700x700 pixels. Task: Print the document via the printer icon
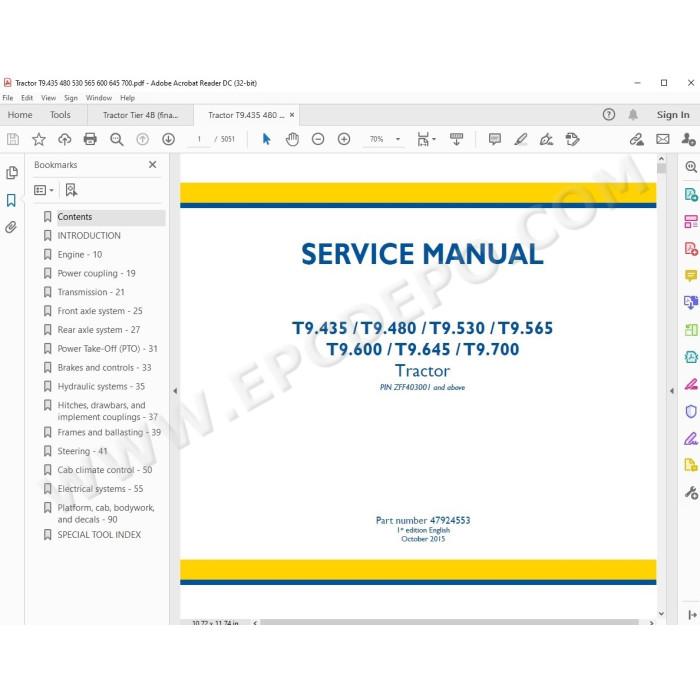pos(90,139)
